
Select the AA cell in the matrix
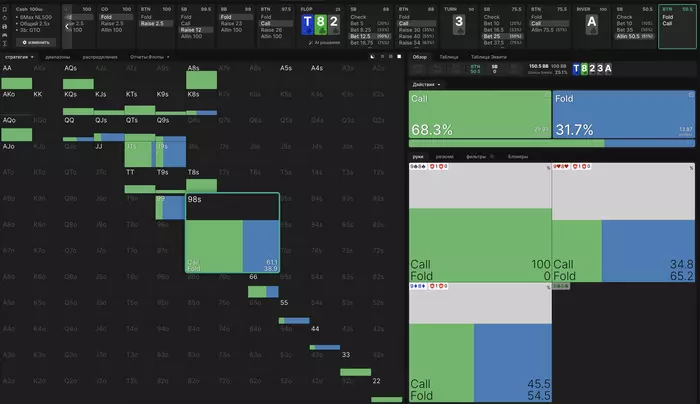pos(17,78)
